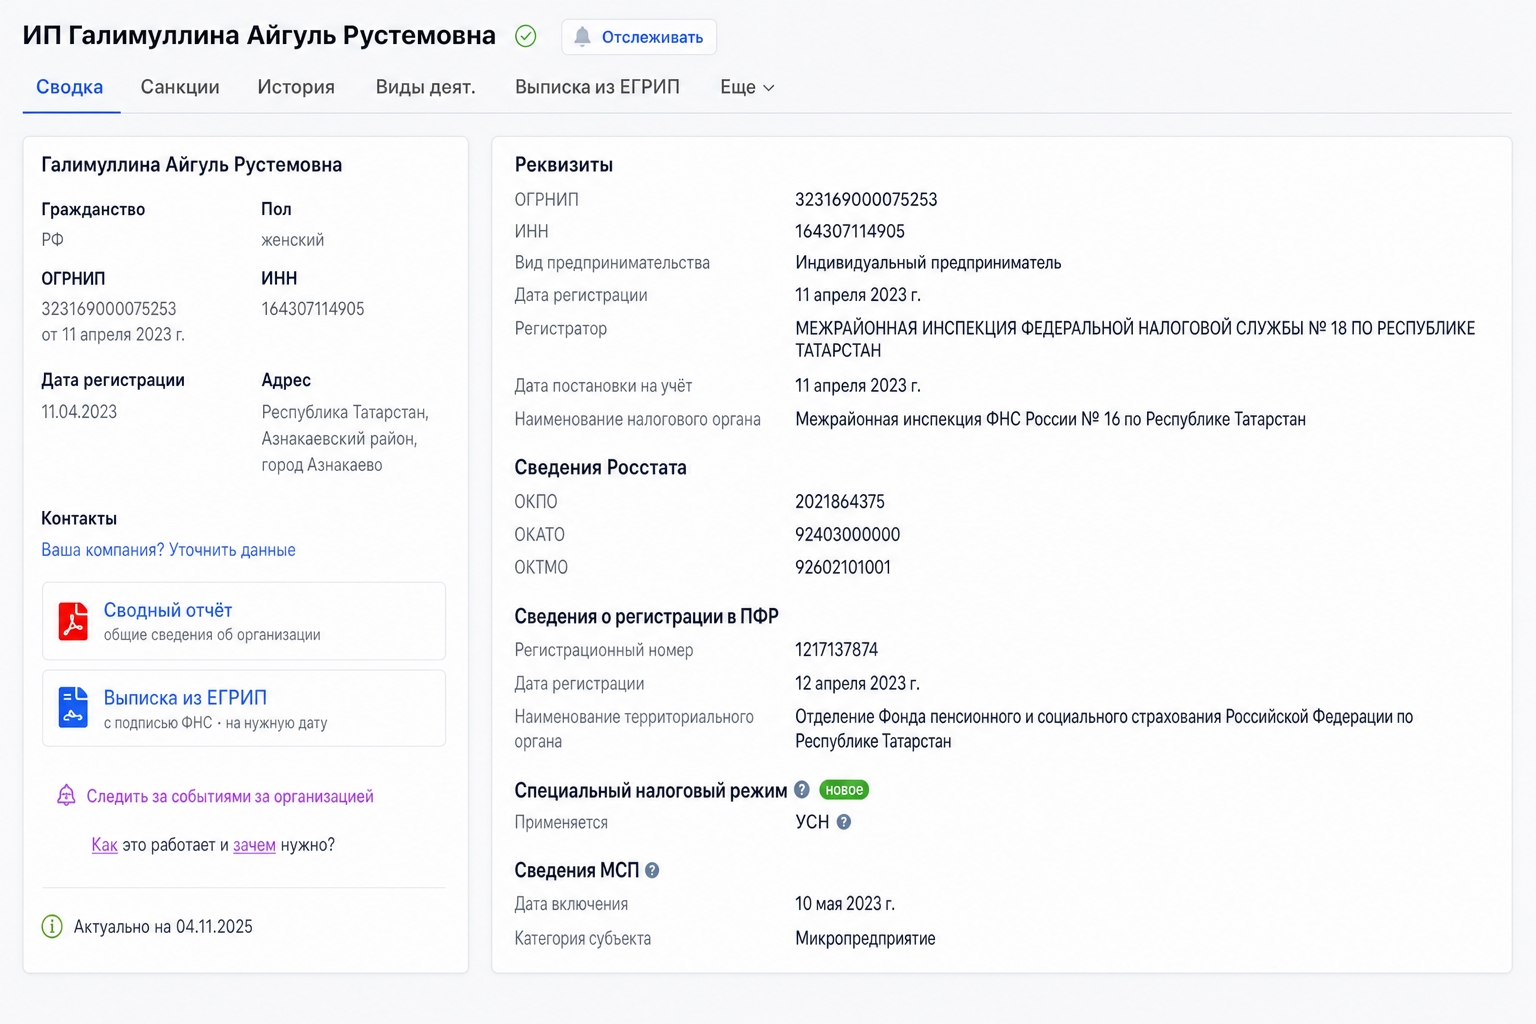Select ОКТМО value 92602101001
The width and height of the screenshot is (1536, 1024).
843,567
